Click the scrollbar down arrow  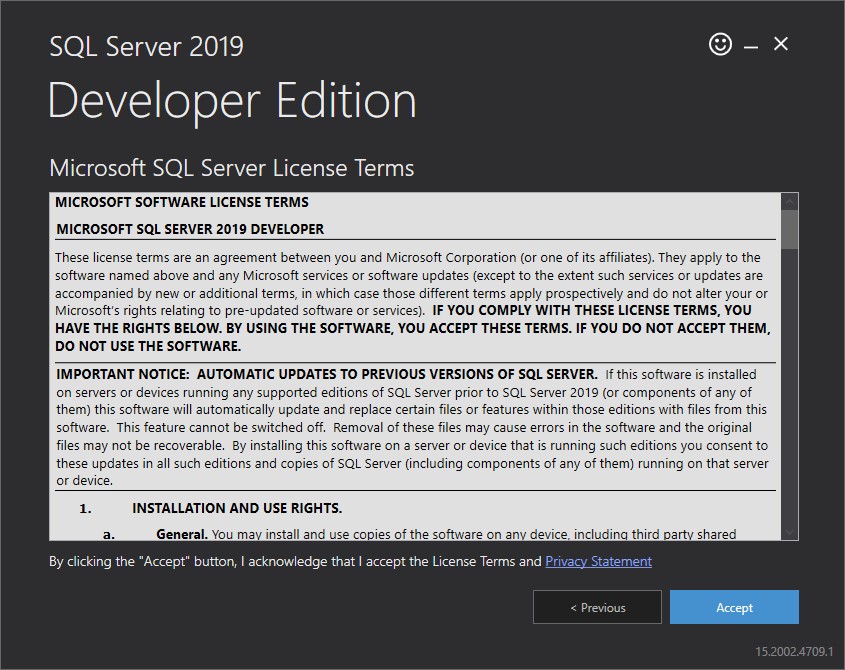(790, 532)
